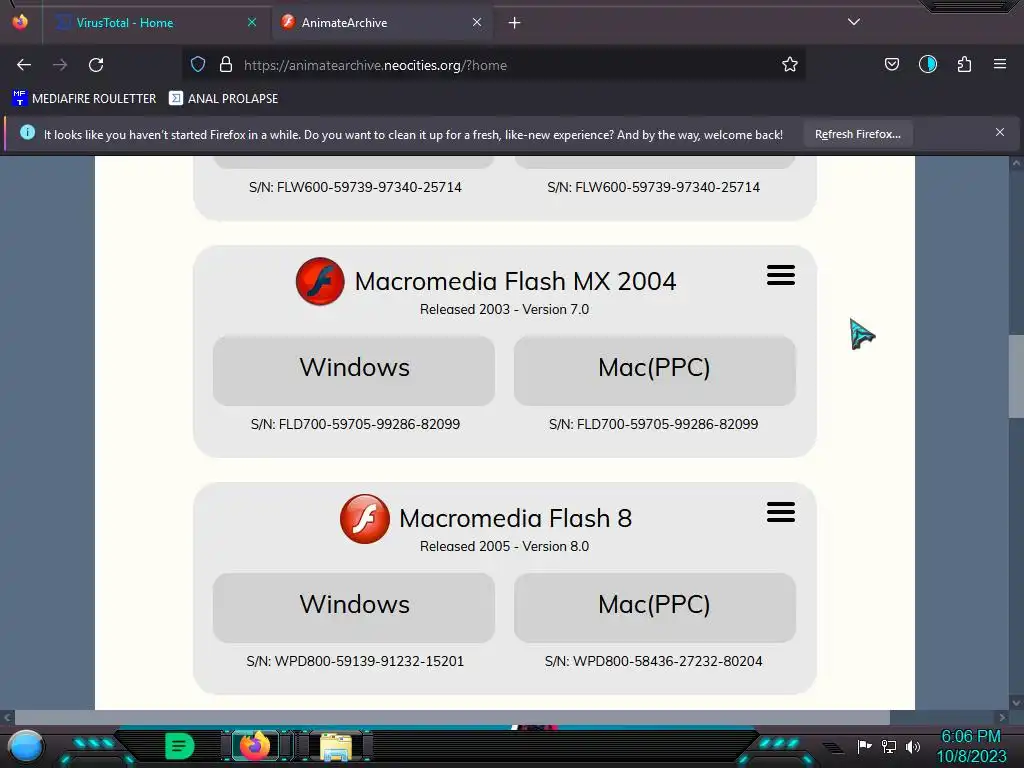Click the scroll up arrow of the page

click(x=1016, y=163)
